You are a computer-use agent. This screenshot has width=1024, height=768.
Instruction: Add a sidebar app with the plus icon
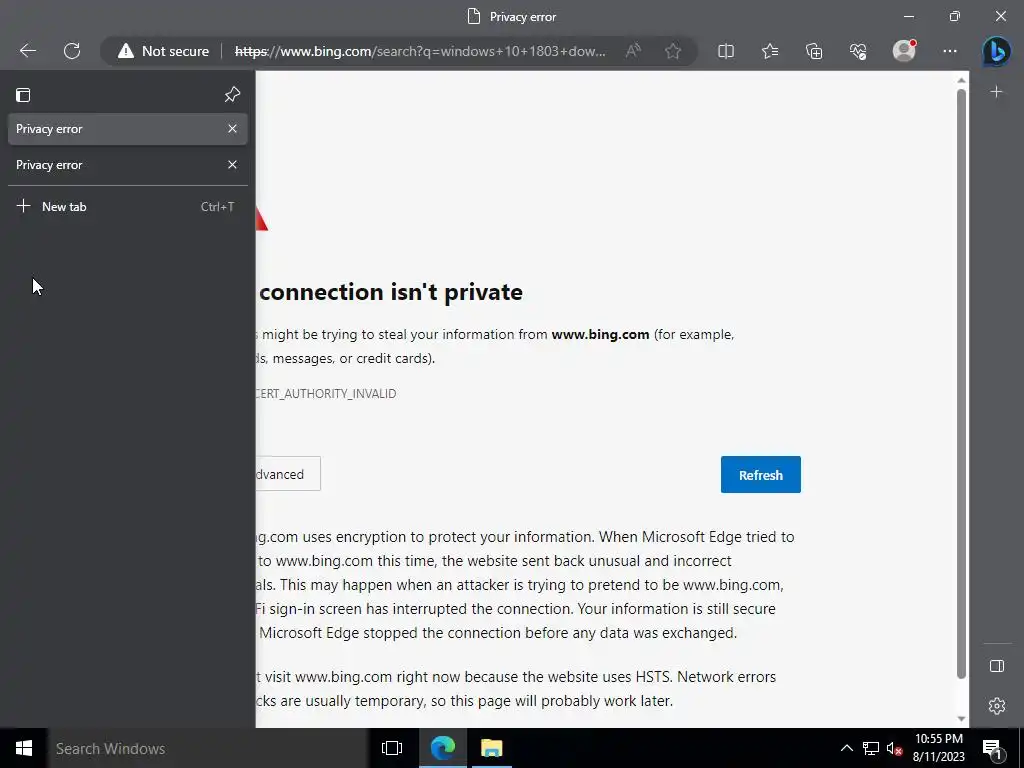(997, 92)
